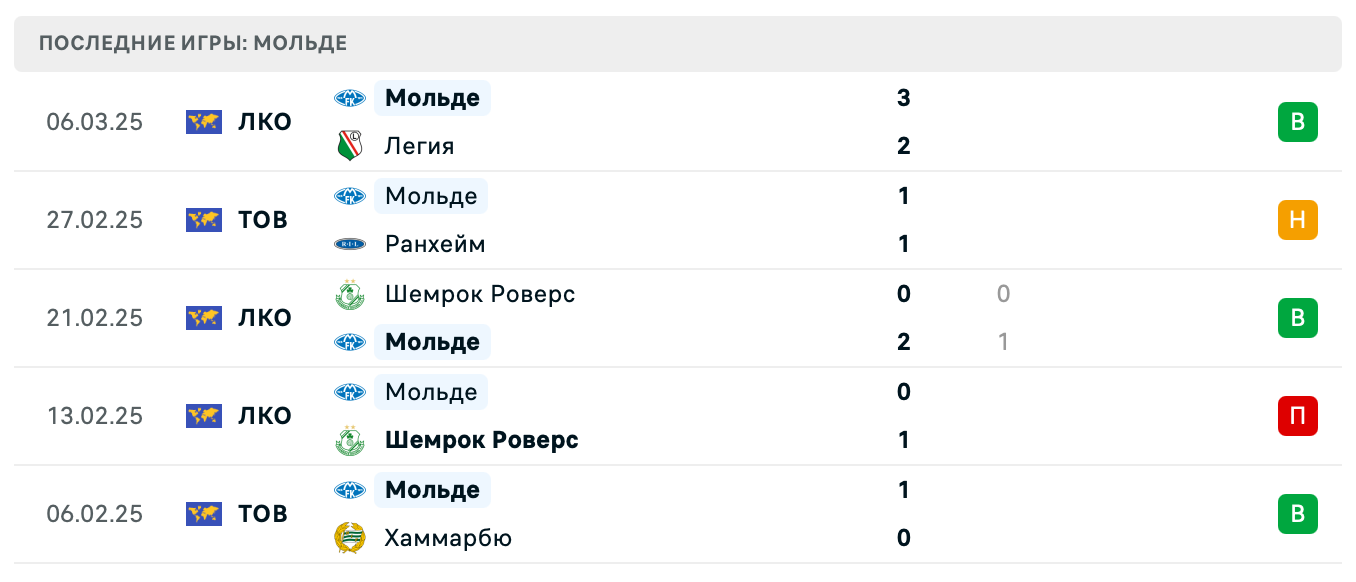This screenshot has height=582, width=1356.
Task: Click the Хаммарбю club logo
Action: tap(350, 538)
